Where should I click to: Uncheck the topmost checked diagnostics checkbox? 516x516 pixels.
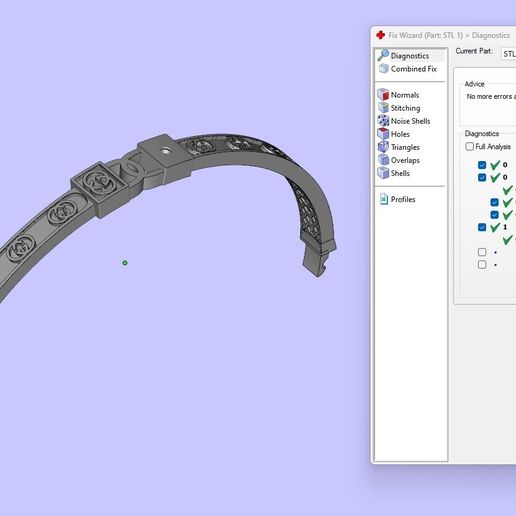482,165
